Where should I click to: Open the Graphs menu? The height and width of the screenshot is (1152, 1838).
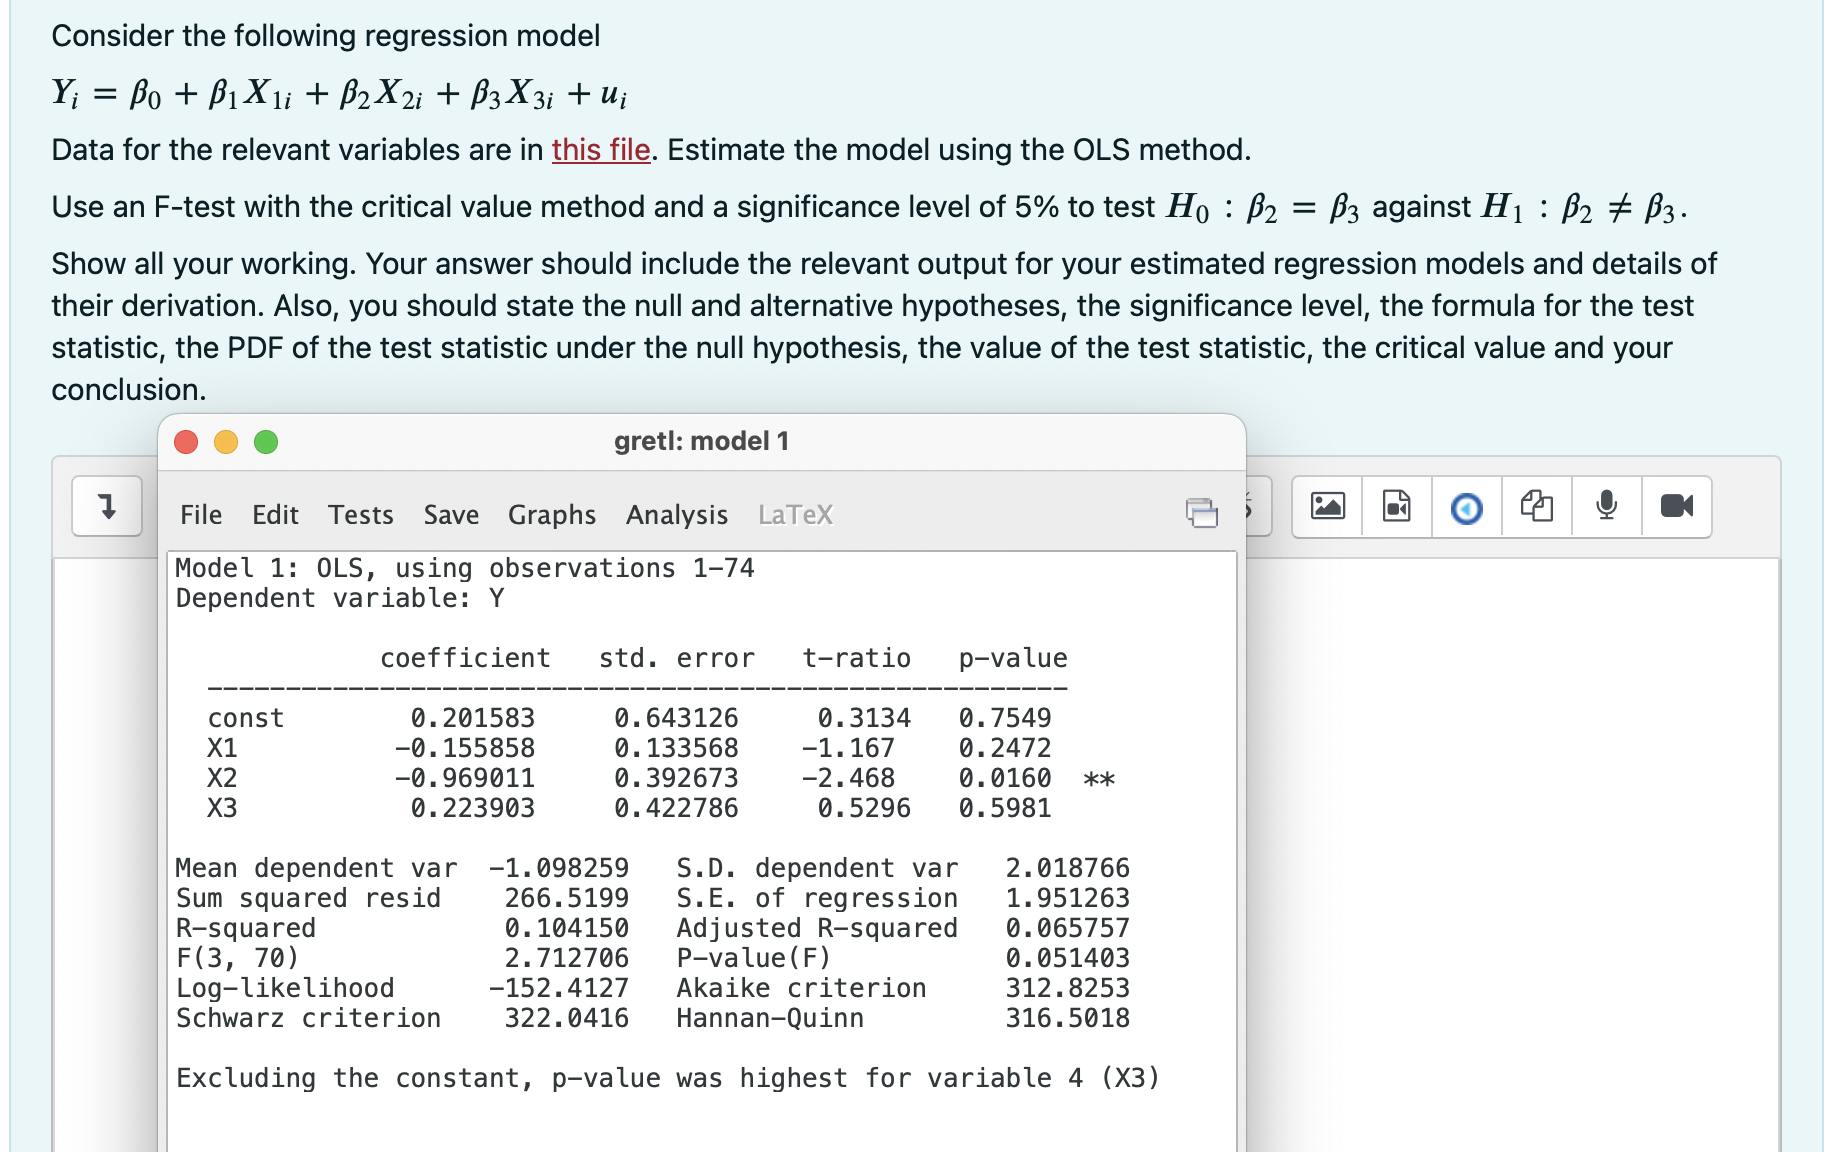point(552,515)
